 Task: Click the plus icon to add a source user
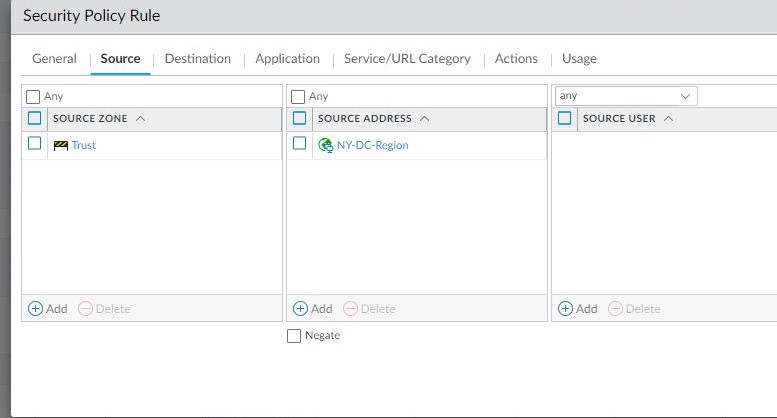pyautogui.click(x=565, y=309)
